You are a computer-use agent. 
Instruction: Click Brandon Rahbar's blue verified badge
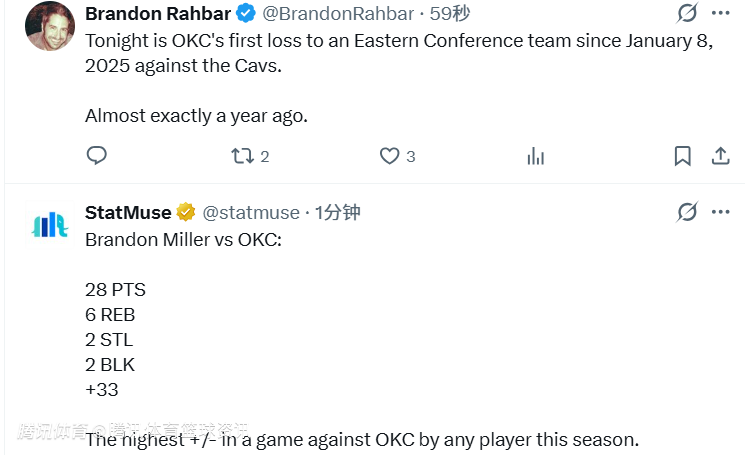(245, 13)
